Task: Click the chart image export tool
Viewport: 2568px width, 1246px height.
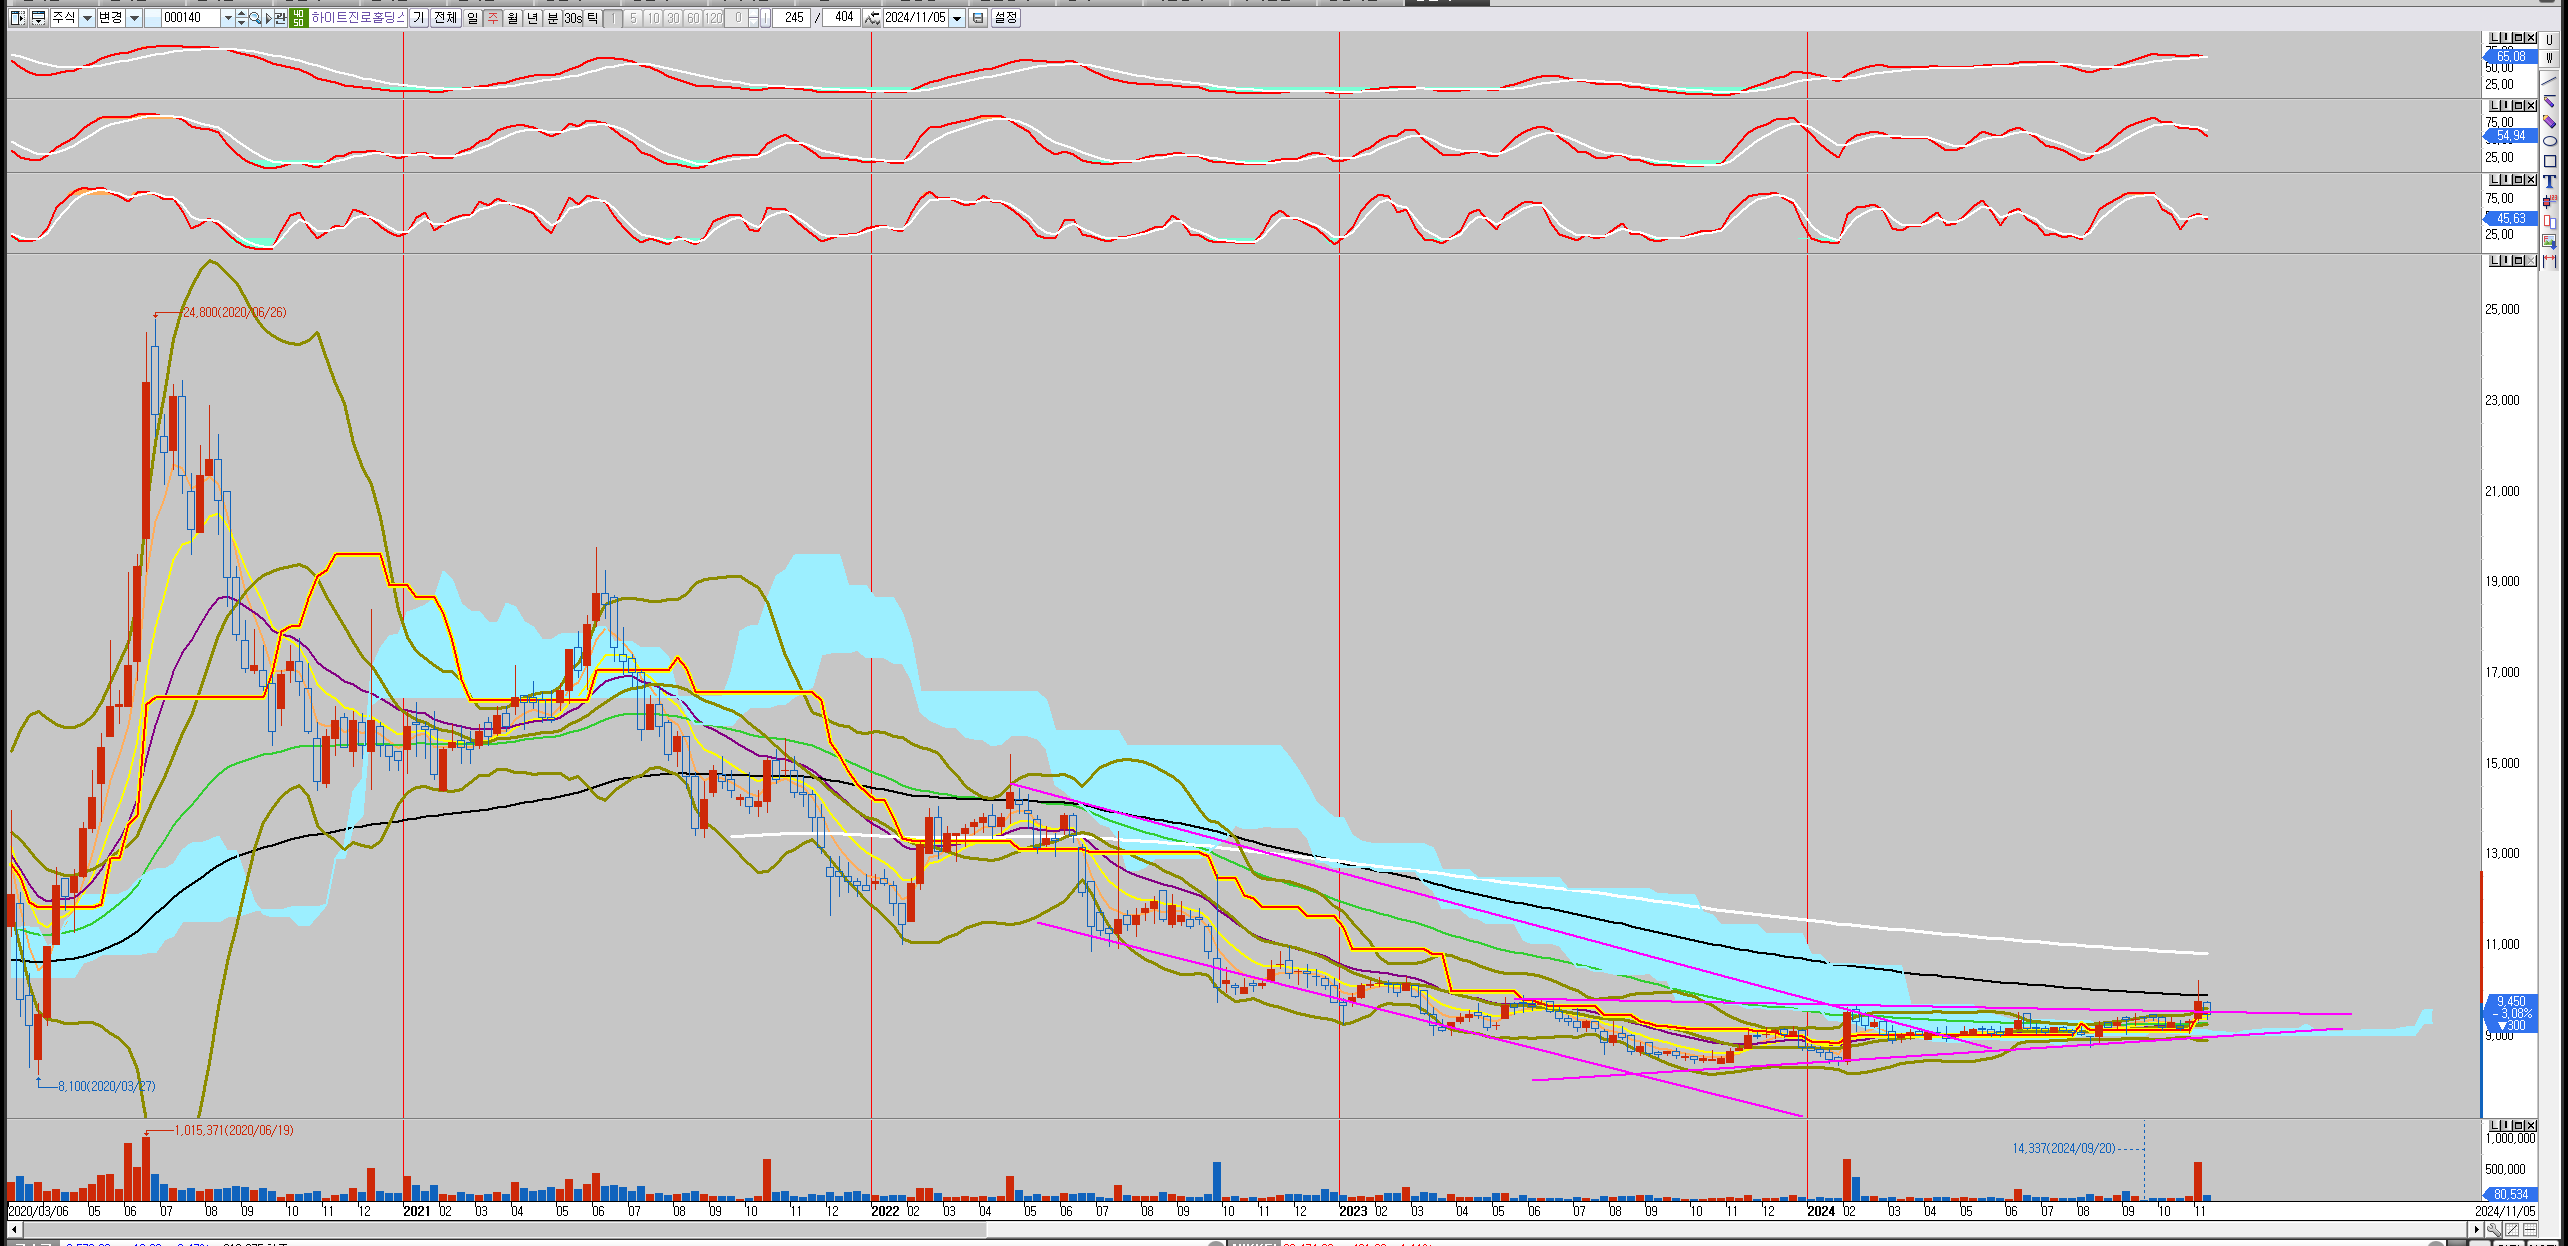Action: tap(2549, 241)
